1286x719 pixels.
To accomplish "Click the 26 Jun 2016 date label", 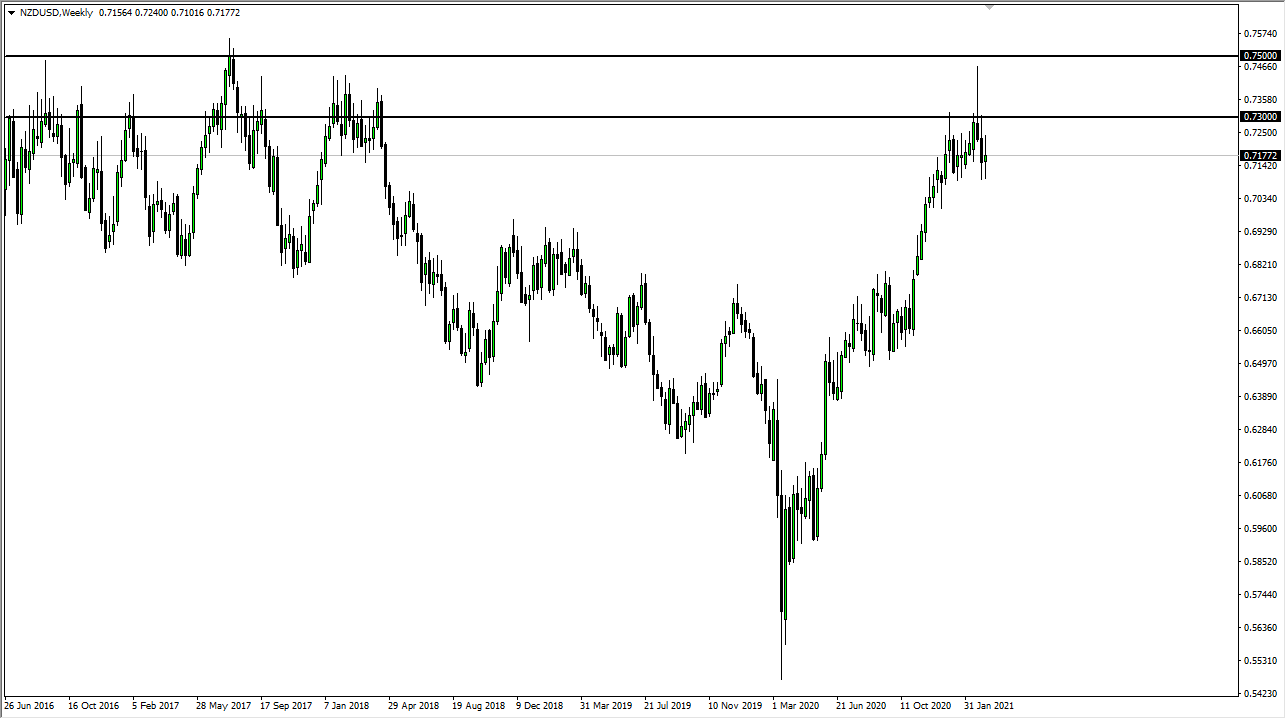I will [x=32, y=705].
